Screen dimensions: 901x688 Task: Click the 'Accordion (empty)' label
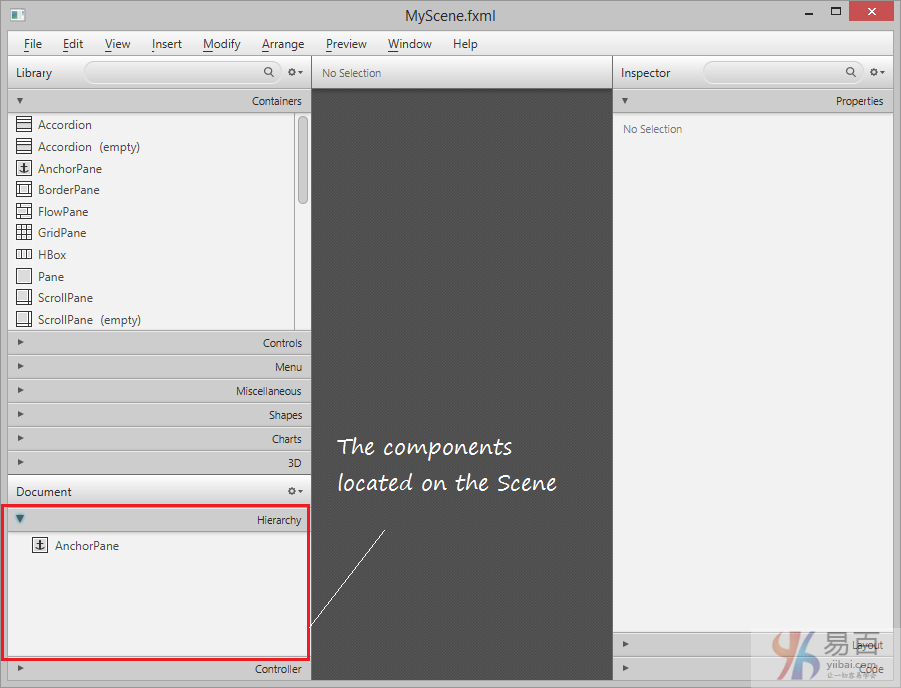pyautogui.click(x=89, y=147)
